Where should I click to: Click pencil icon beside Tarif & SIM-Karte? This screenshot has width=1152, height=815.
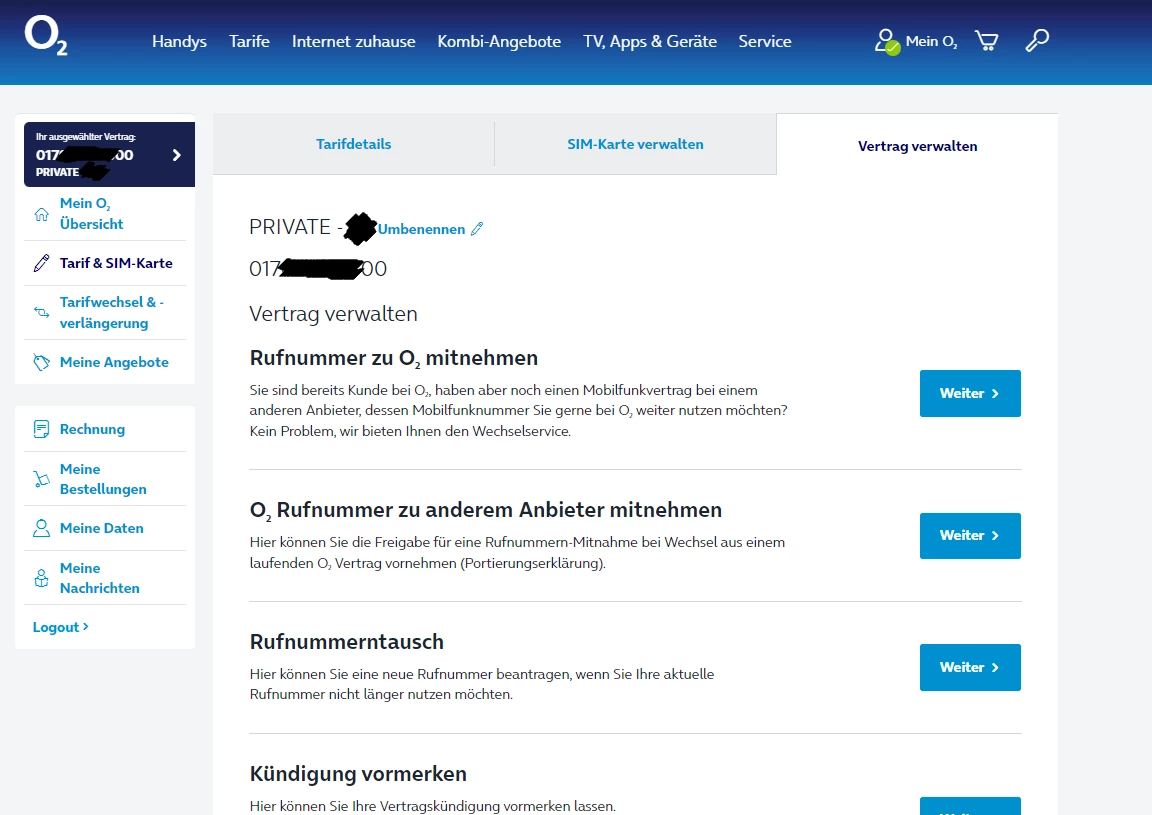(42, 263)
